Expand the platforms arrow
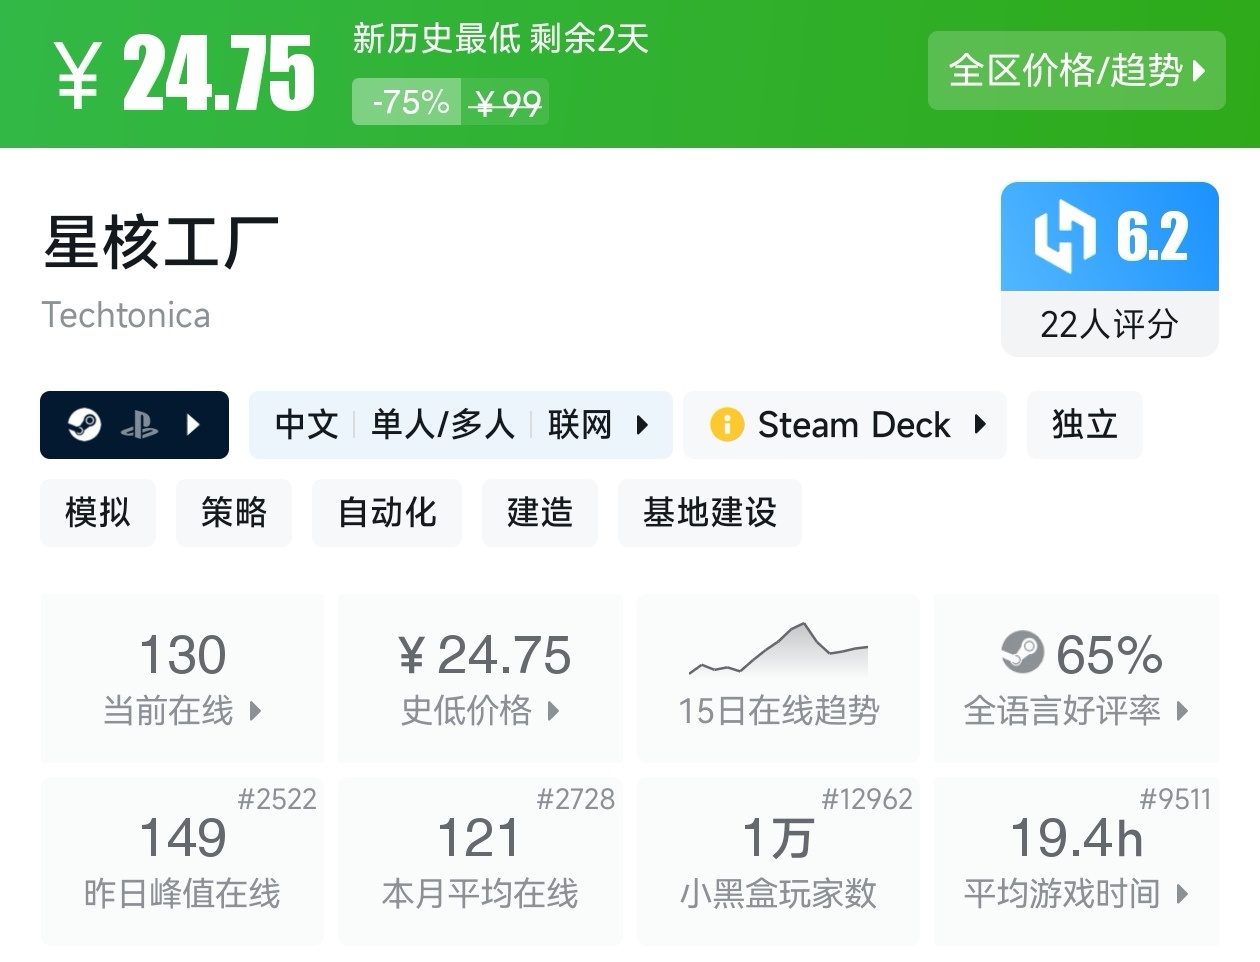Image resolution: width=1260 pixels, height=962 pixels. [x=194, y=425]
